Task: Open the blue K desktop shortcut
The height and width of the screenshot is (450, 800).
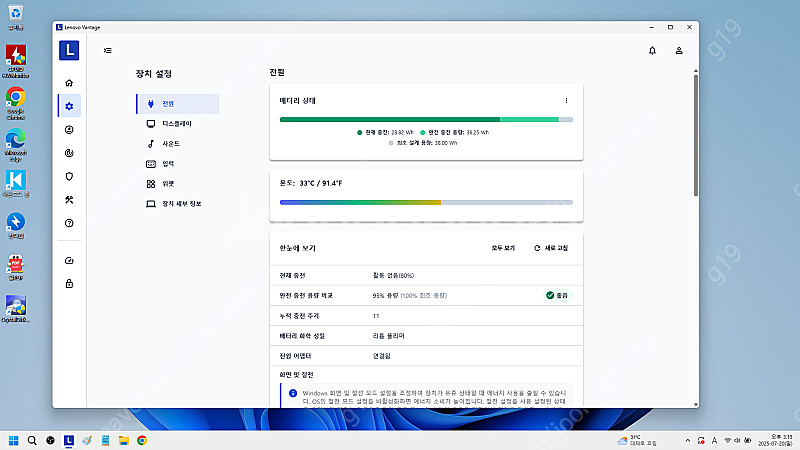Action: (x=16, y=183)
